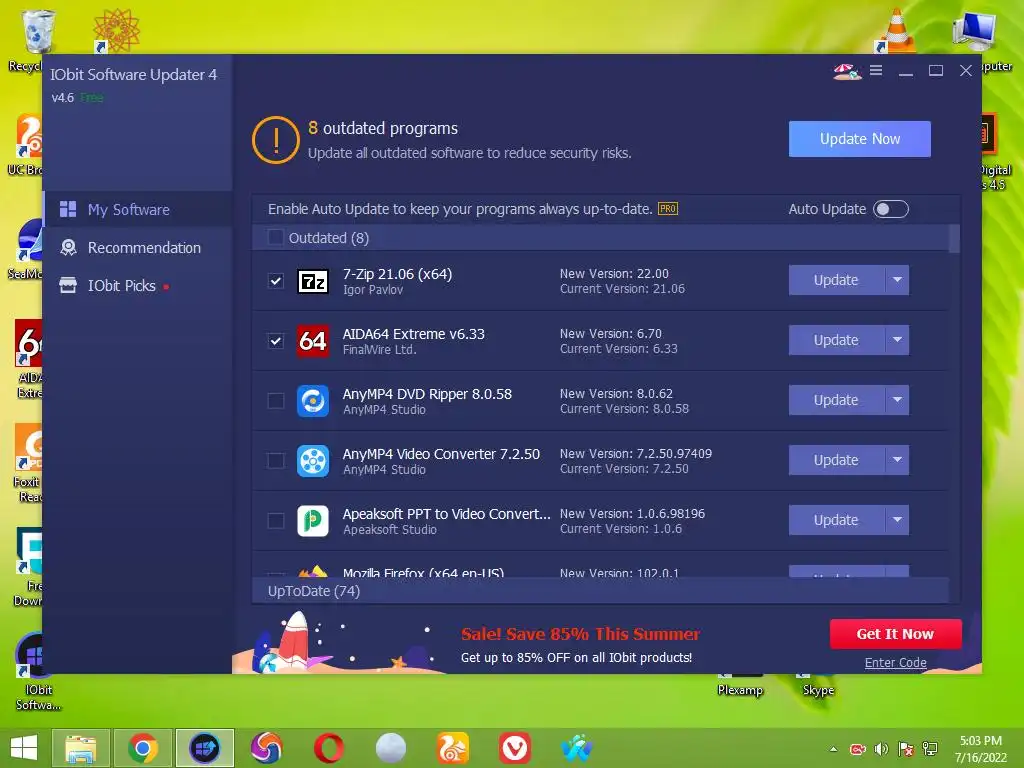Toggle the Auto Update switch
Screen dimensions: 1024x768
pyautogui.click(x=891, y=209)
